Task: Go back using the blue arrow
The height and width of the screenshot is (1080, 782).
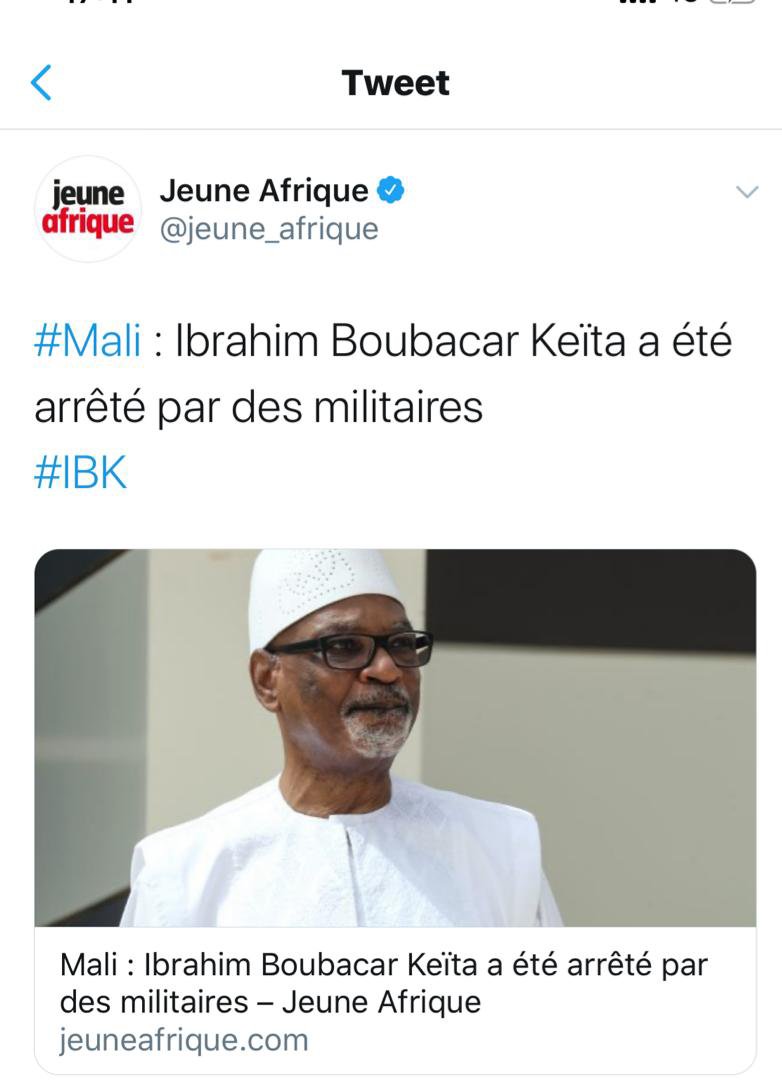Action: pos(41,83)
